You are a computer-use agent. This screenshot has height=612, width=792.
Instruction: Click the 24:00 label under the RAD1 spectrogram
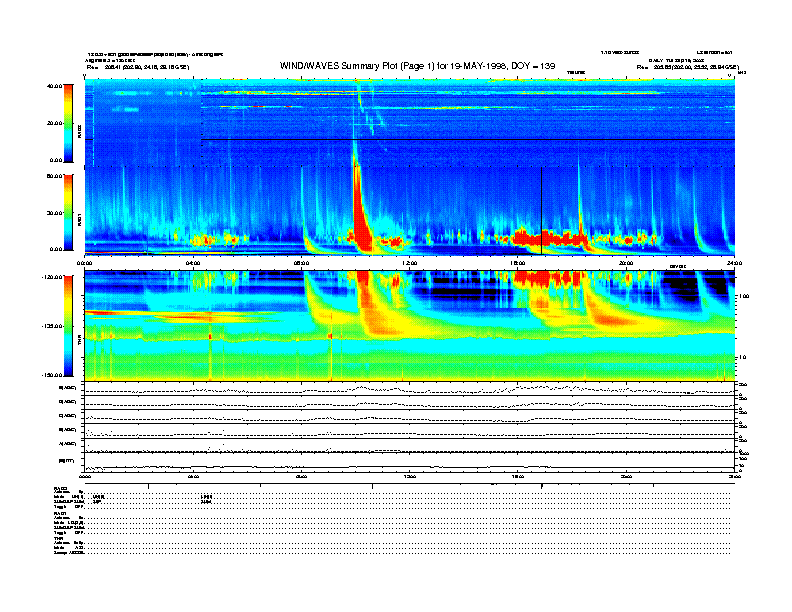734,263
